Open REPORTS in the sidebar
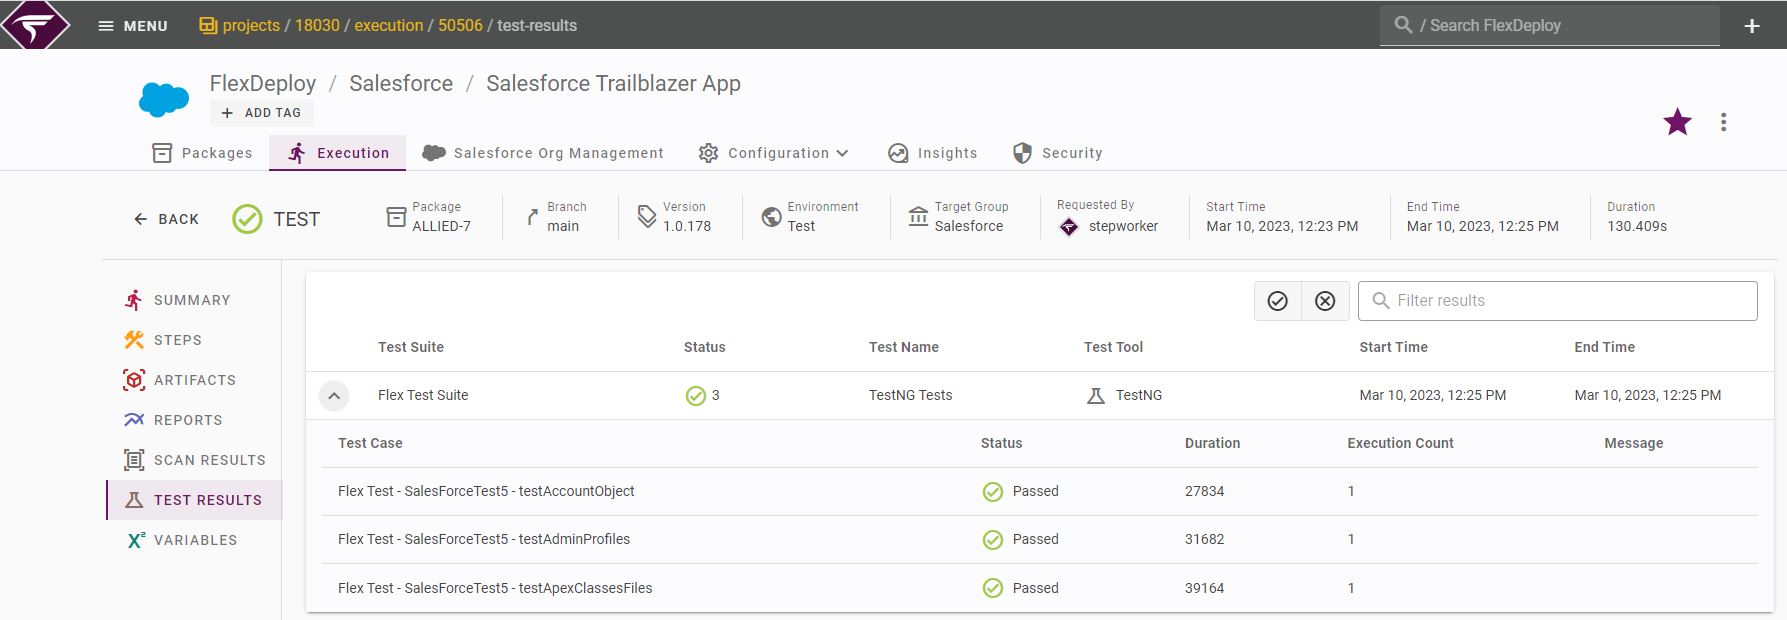Viewport: 1787px width, 620px height. [193, 420]
